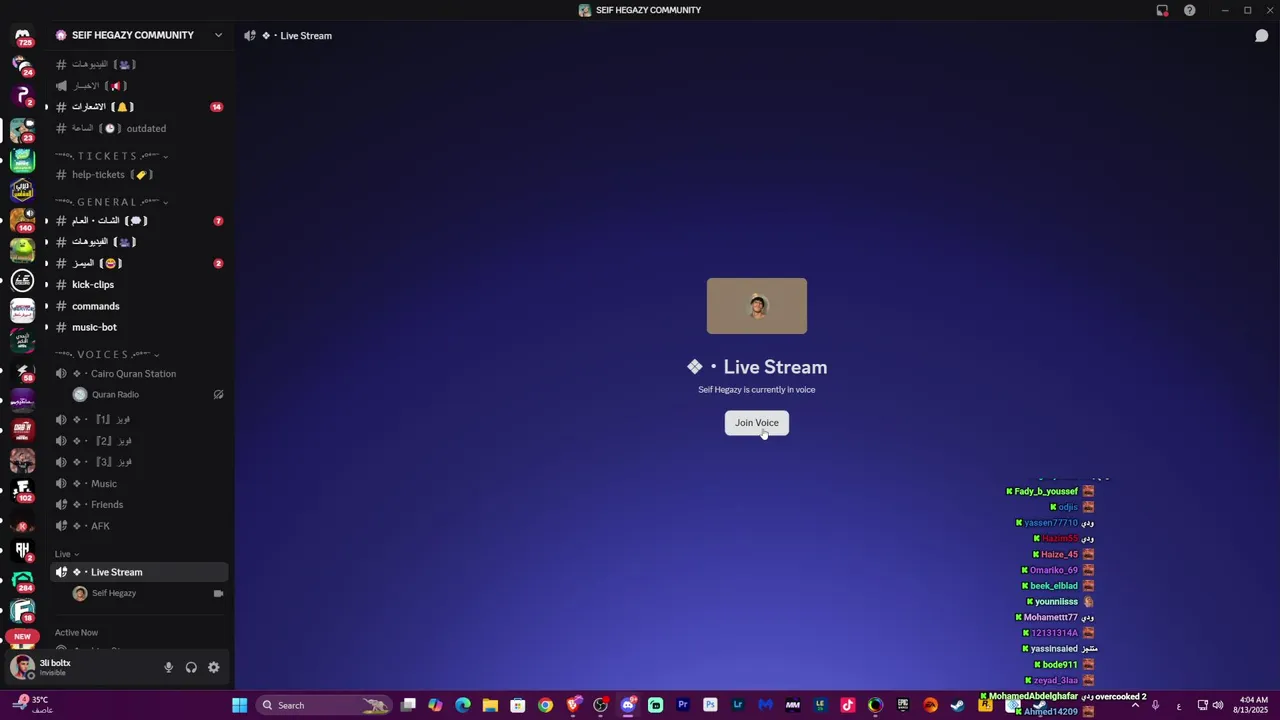The width and height of the screenshot is (1280, 720).
Task: Open TikTok from the taskbar
Action: (x=848, y=705)
